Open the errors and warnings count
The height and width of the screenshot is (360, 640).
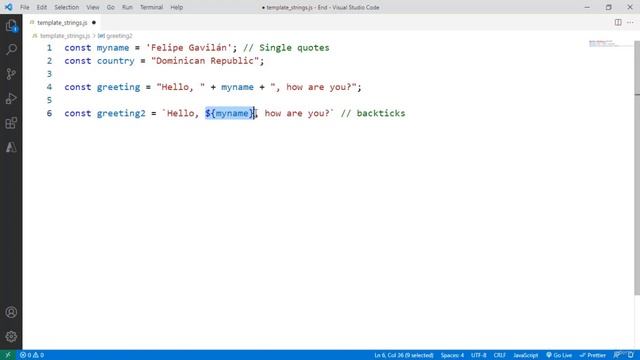pos(32,355)
